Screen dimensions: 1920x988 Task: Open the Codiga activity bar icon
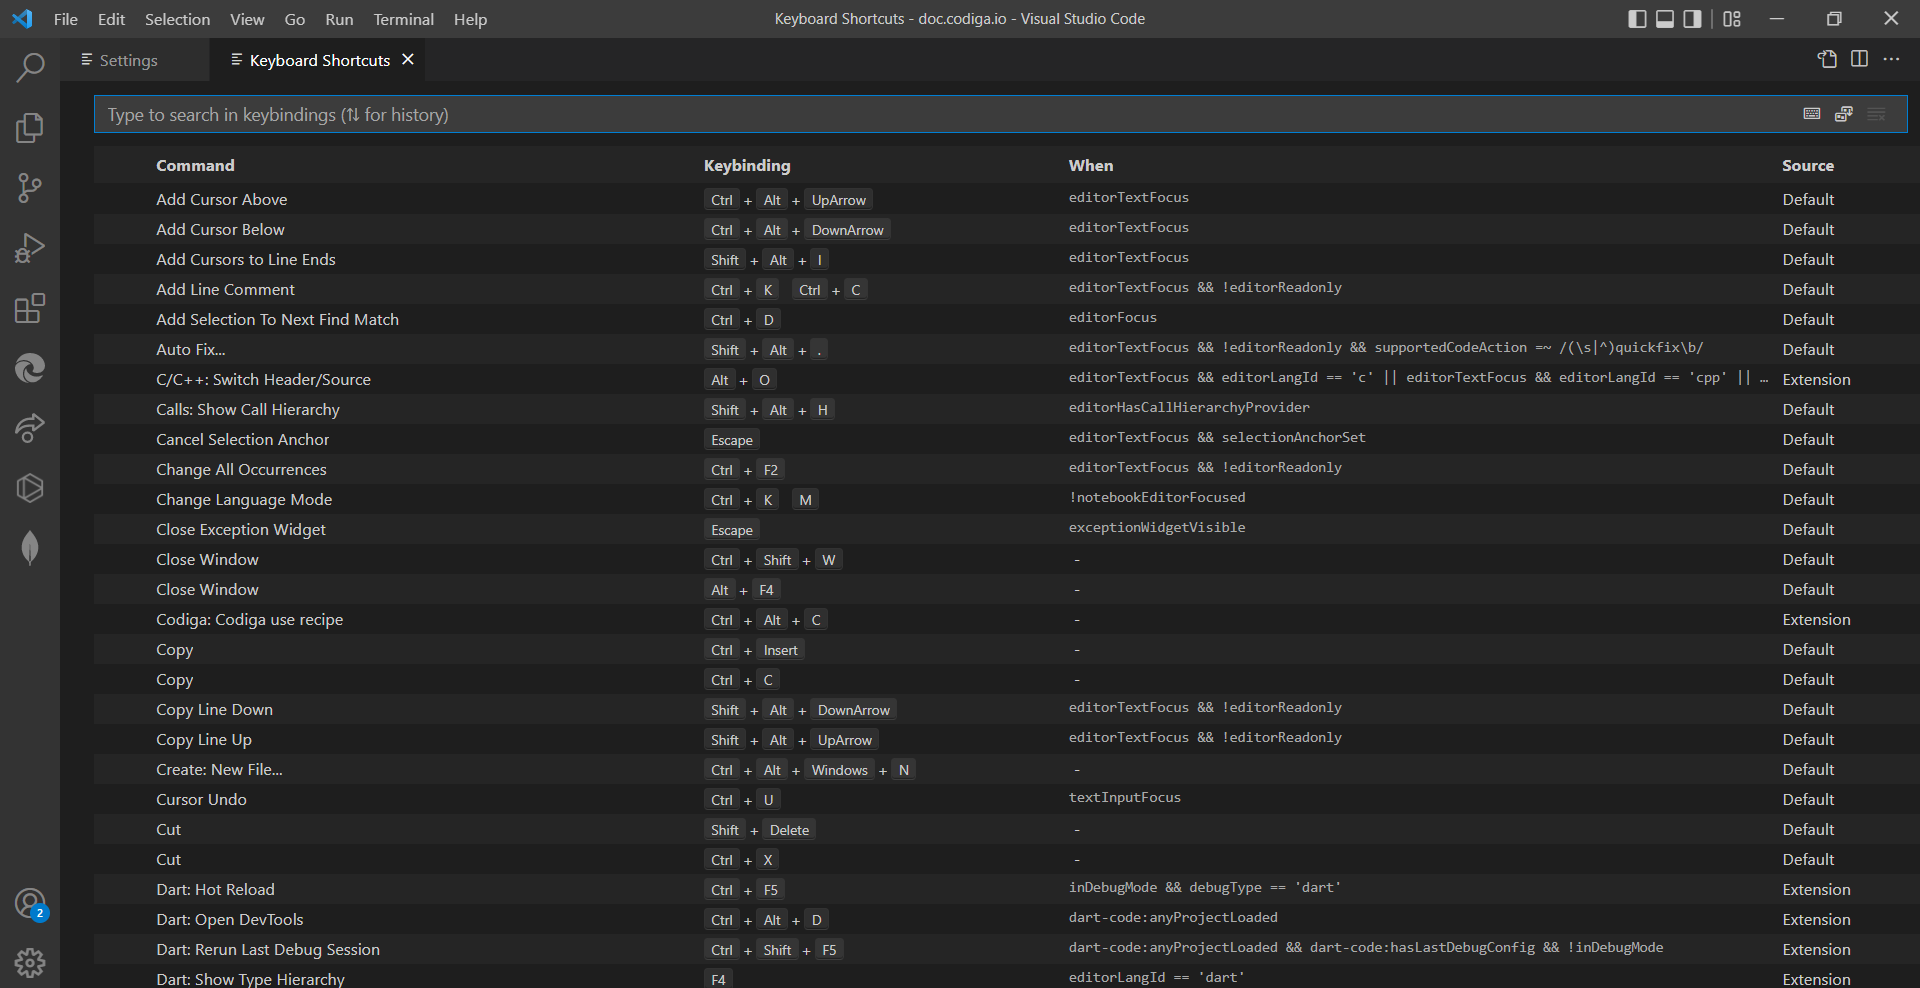click(30, 488)
